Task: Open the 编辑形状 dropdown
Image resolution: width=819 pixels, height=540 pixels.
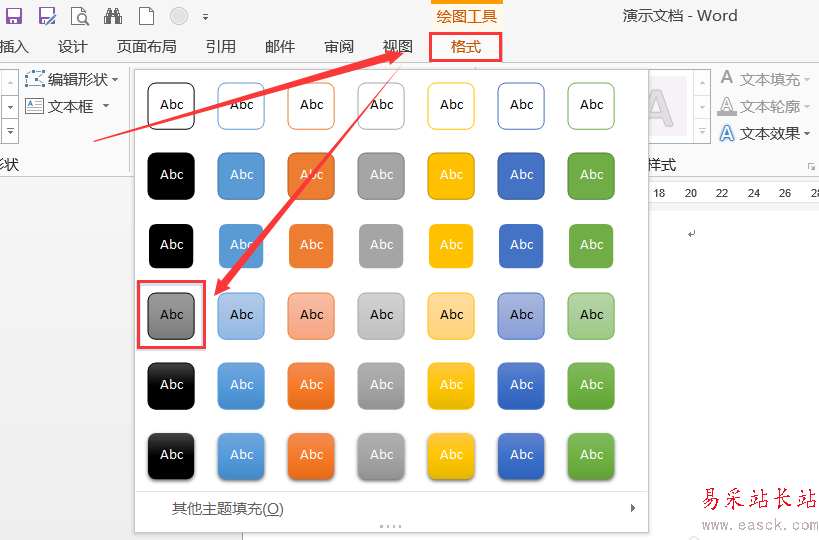Action: [72, 79]
